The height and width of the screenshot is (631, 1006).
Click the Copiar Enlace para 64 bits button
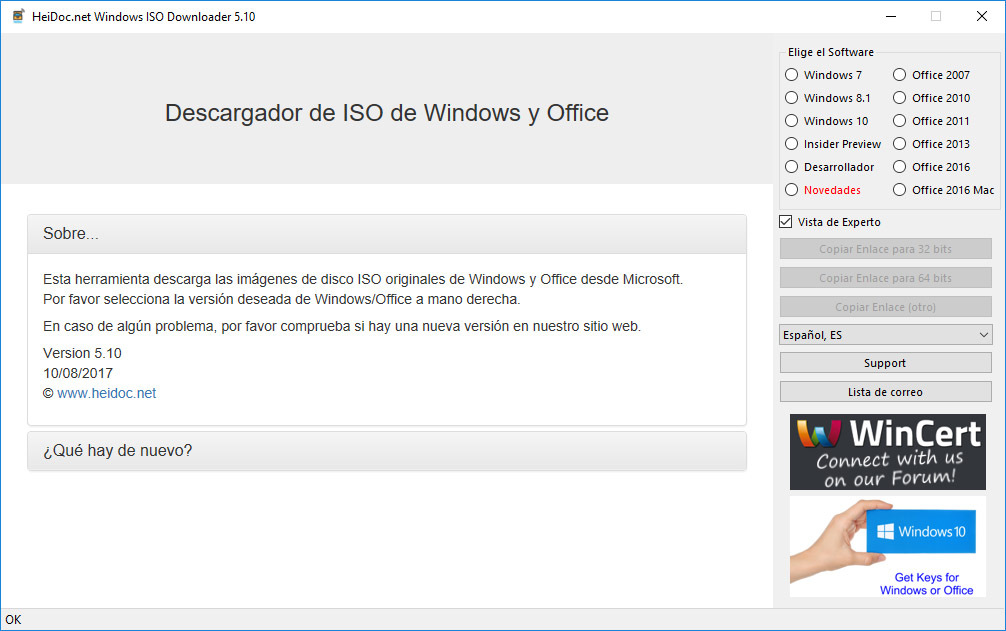pyautogui.click(x=886, y=277)
